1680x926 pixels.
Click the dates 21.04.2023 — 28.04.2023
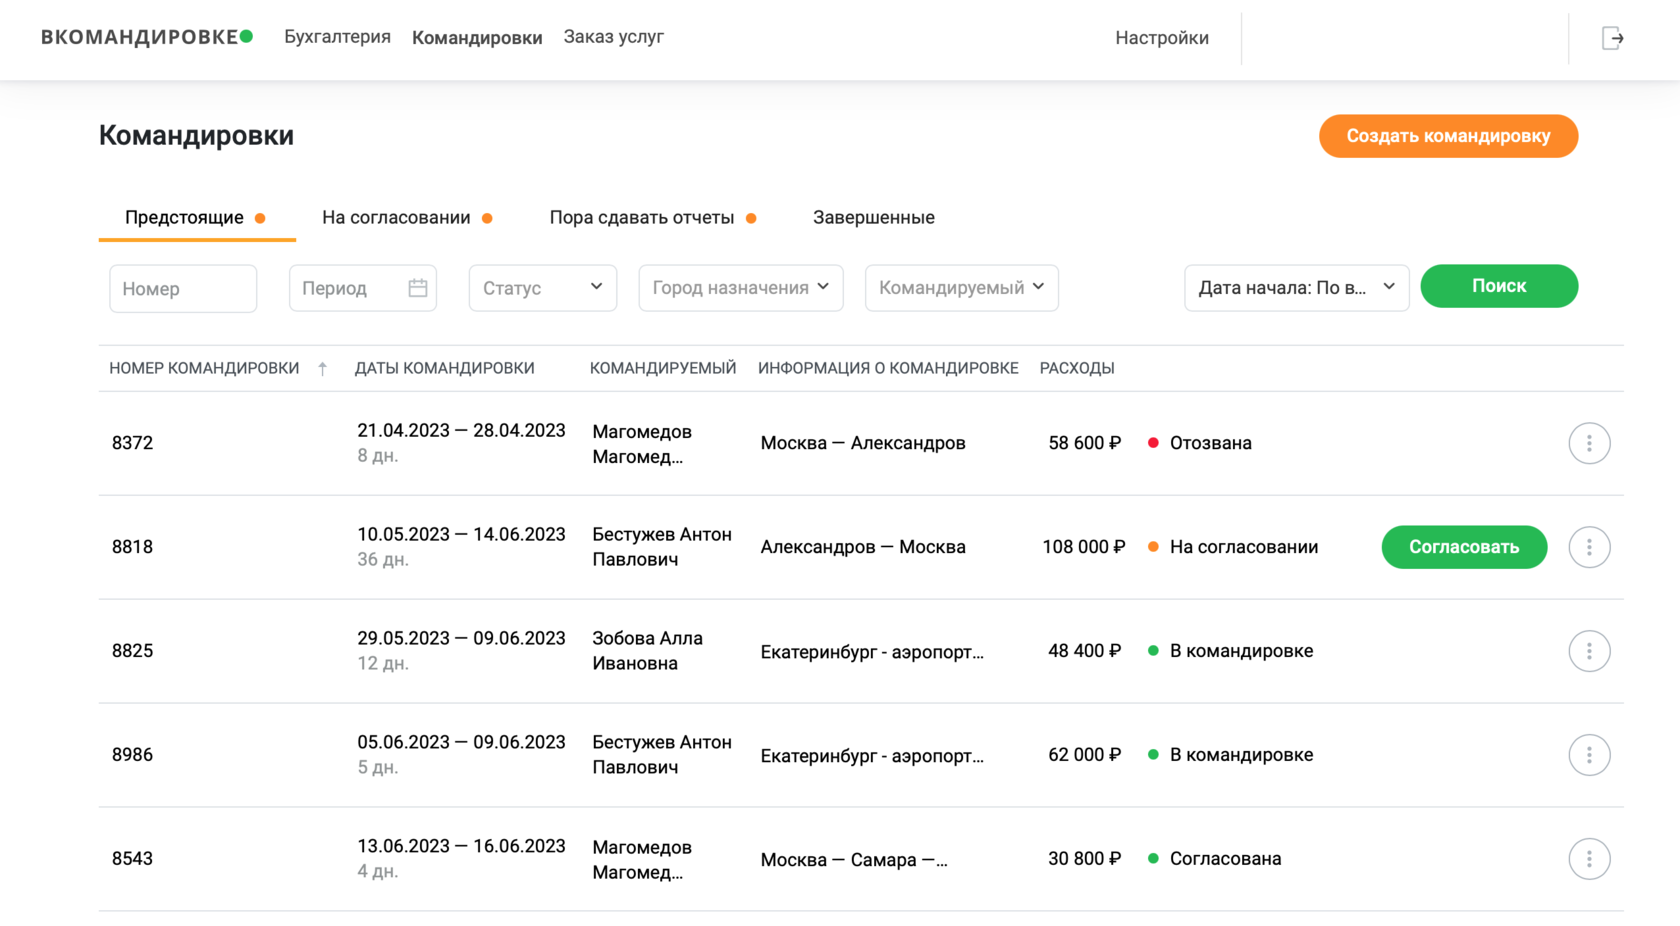click(461, 431)
